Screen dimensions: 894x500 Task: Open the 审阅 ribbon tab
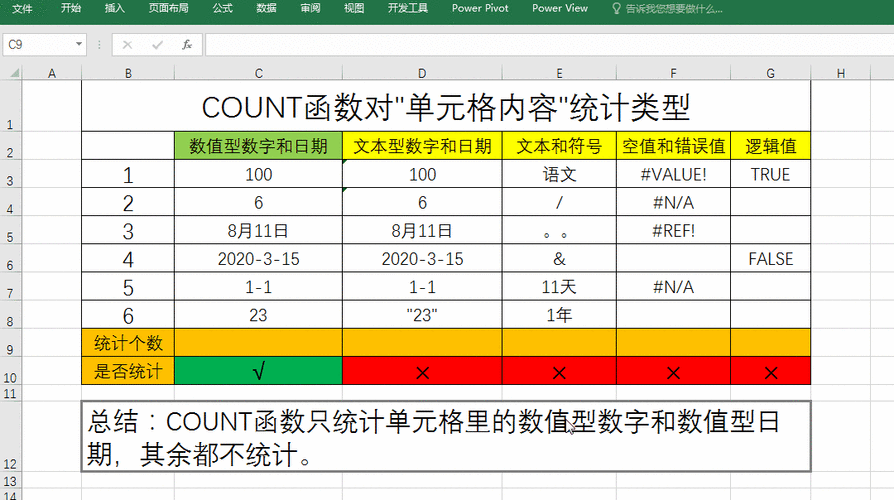310,9
